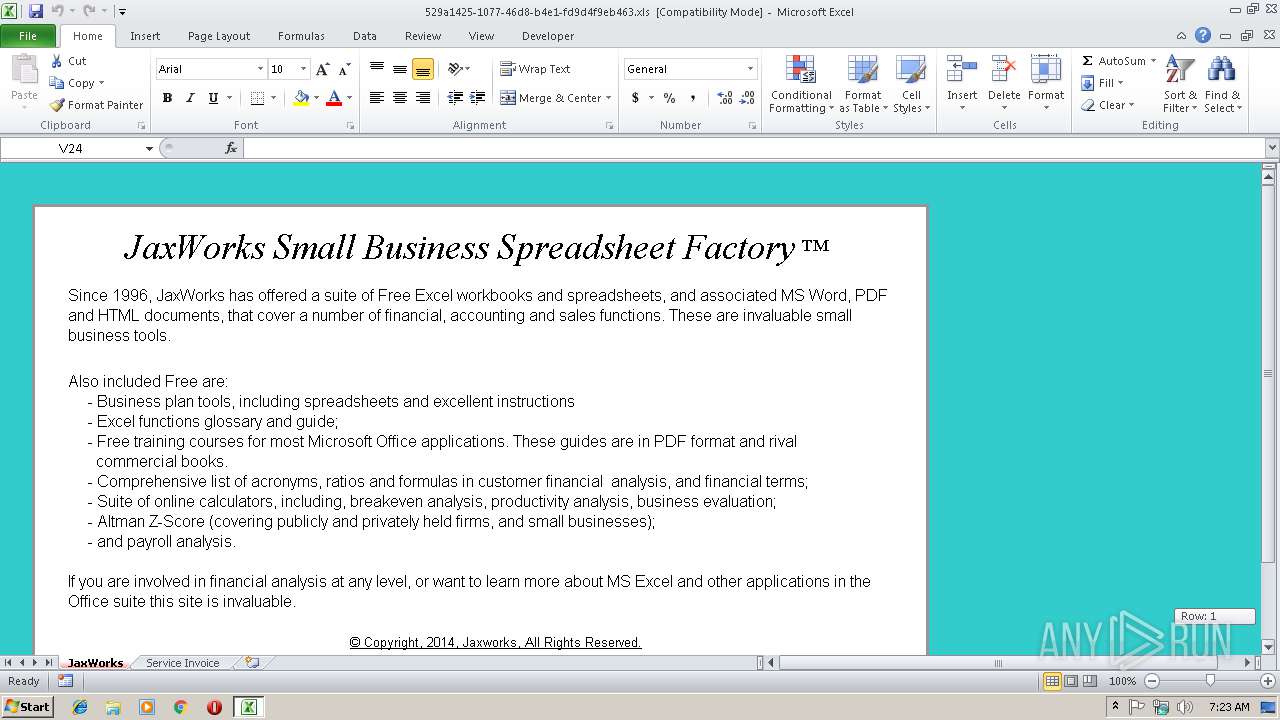The image size is (1280, 720).
Task: Open Internet Explorer from taskbar
Action: [80, 707]
